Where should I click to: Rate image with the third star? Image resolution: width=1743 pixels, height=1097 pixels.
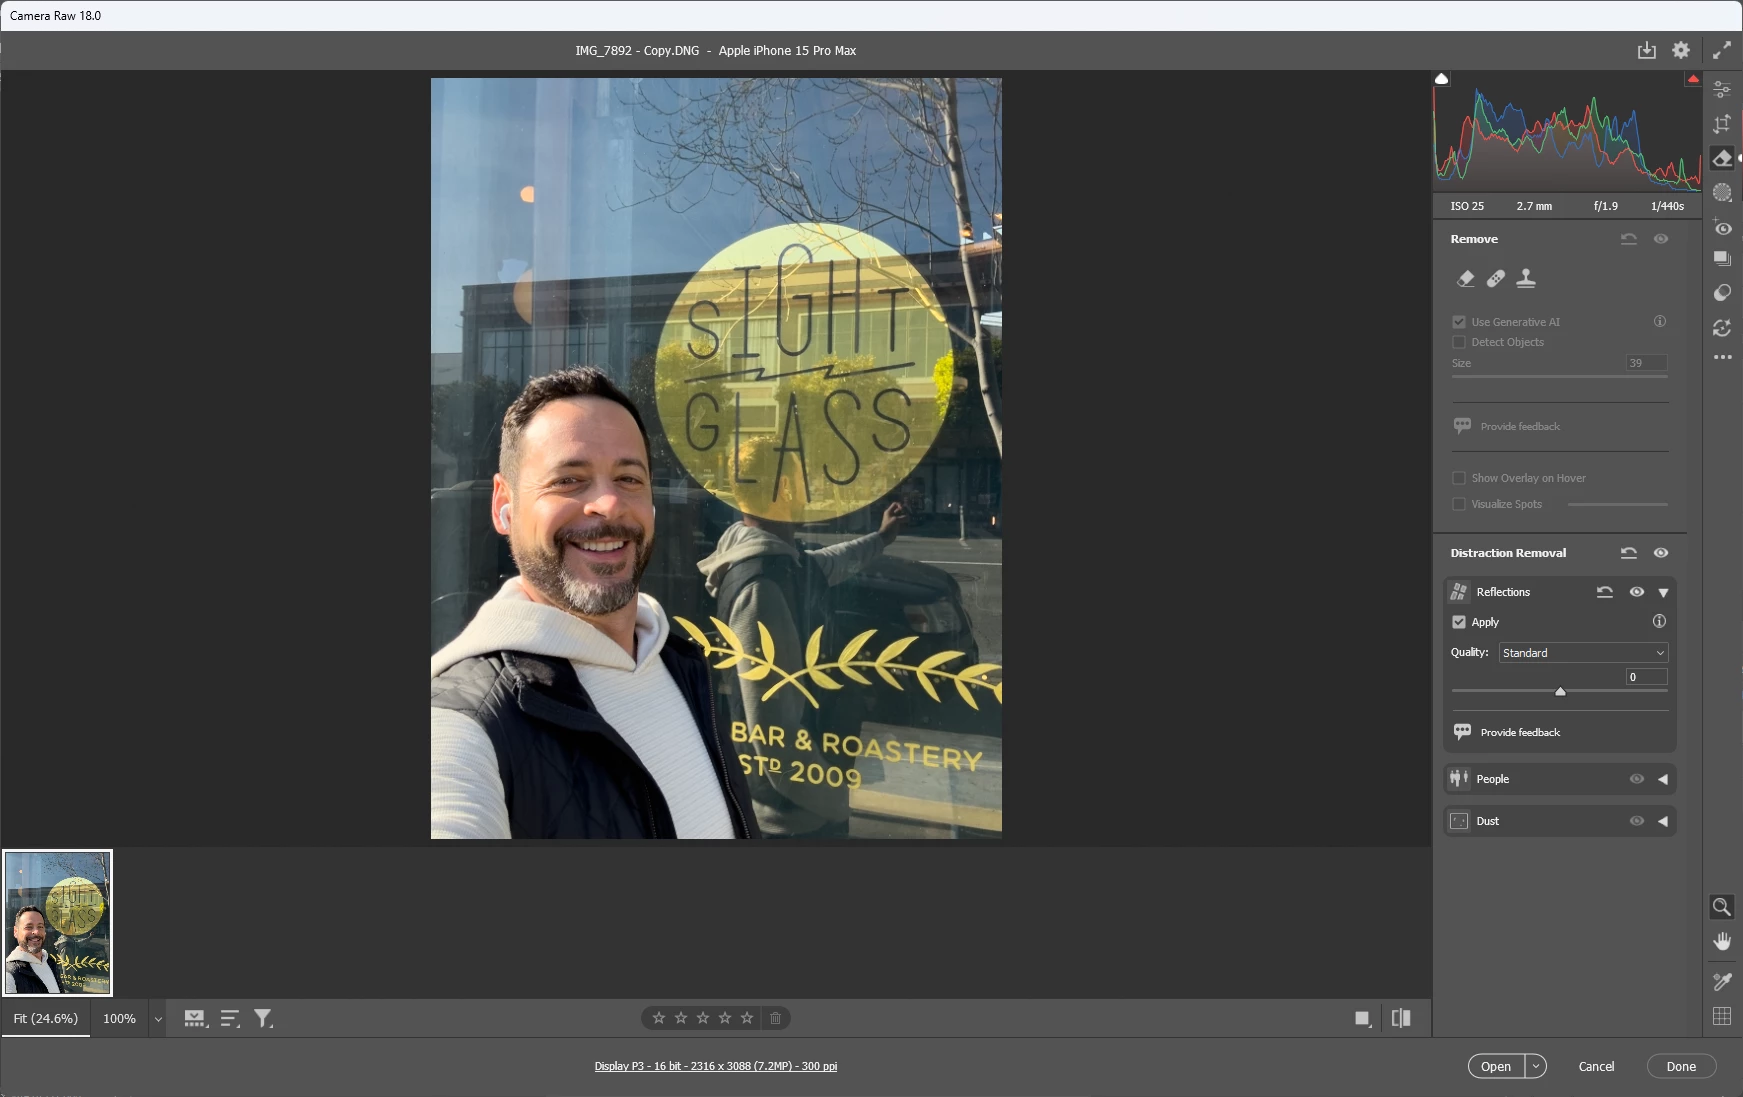click(703, 1018)
